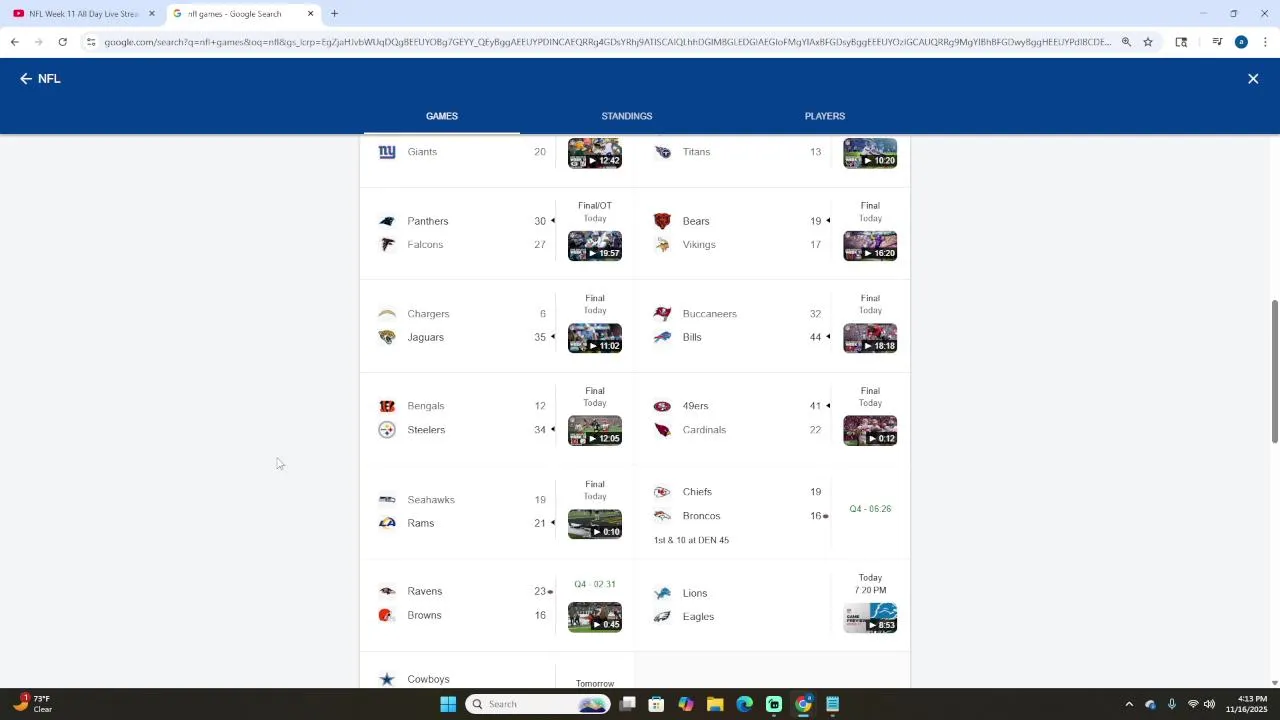
Task: Switch to NFL Week 11 Live Stream tab
Action: pos(84,14)
